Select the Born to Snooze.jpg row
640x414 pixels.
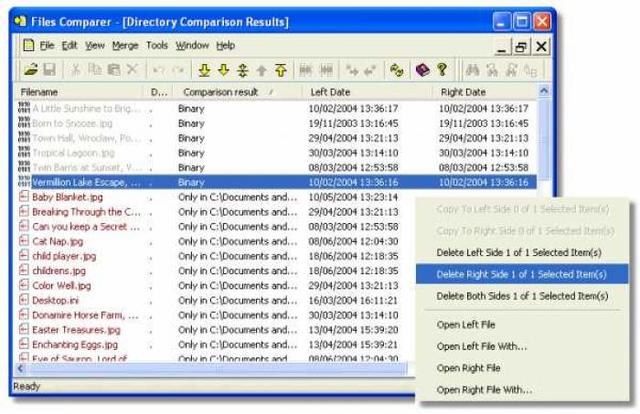coord(277,123)
